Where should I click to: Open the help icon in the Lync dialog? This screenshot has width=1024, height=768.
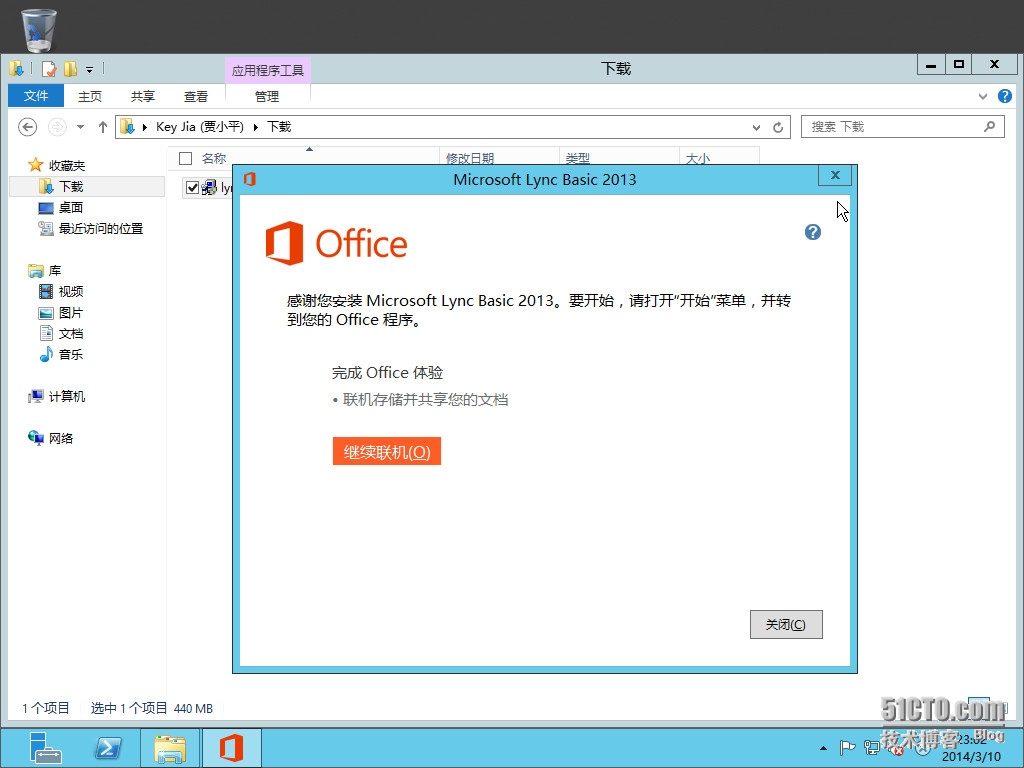coord(812,232)
